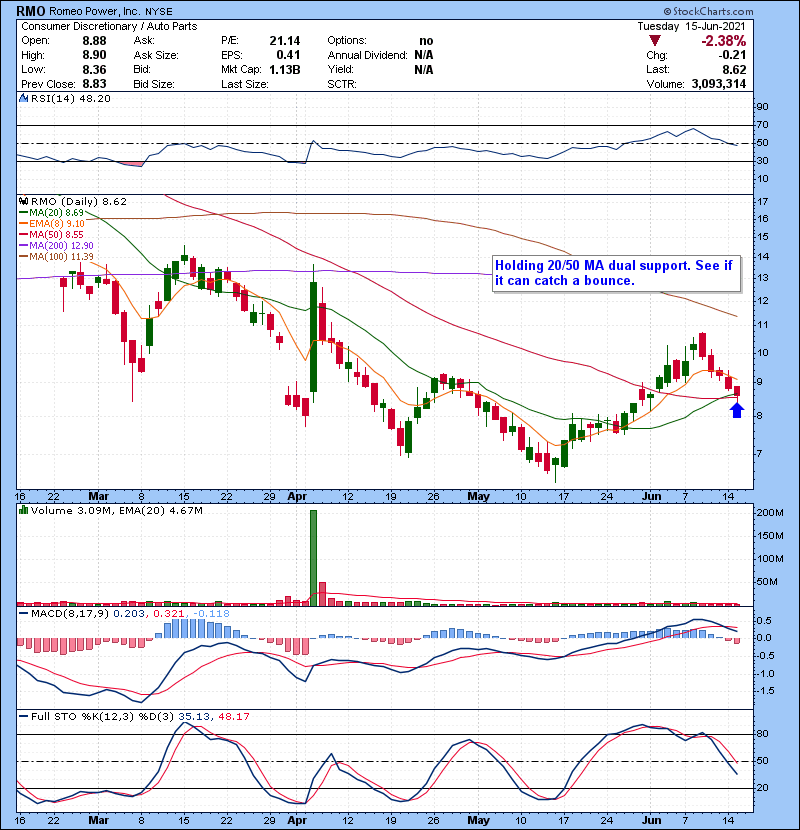Click the Volume panel bar icon
The height and width of the screenshot is (830, 800).
pos(22,512)
